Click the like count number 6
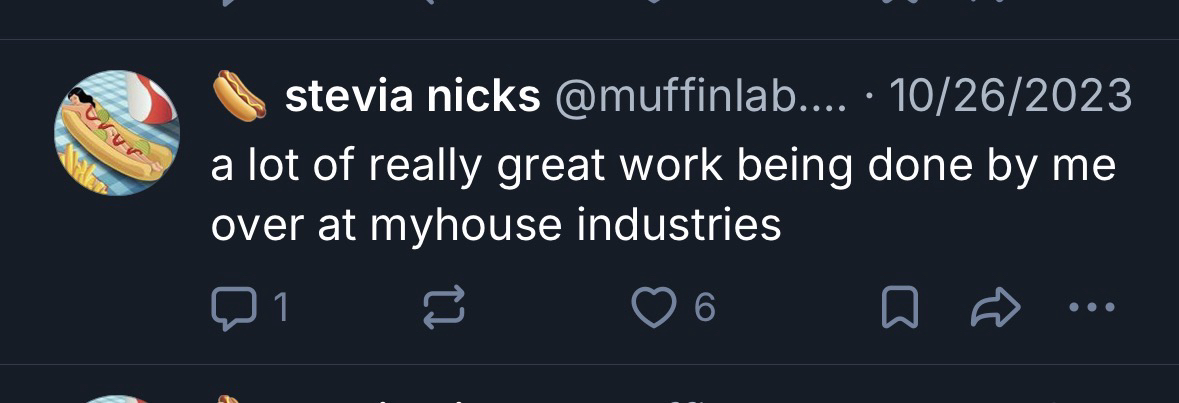1179x403 pixels. click(x=704, y=310)
